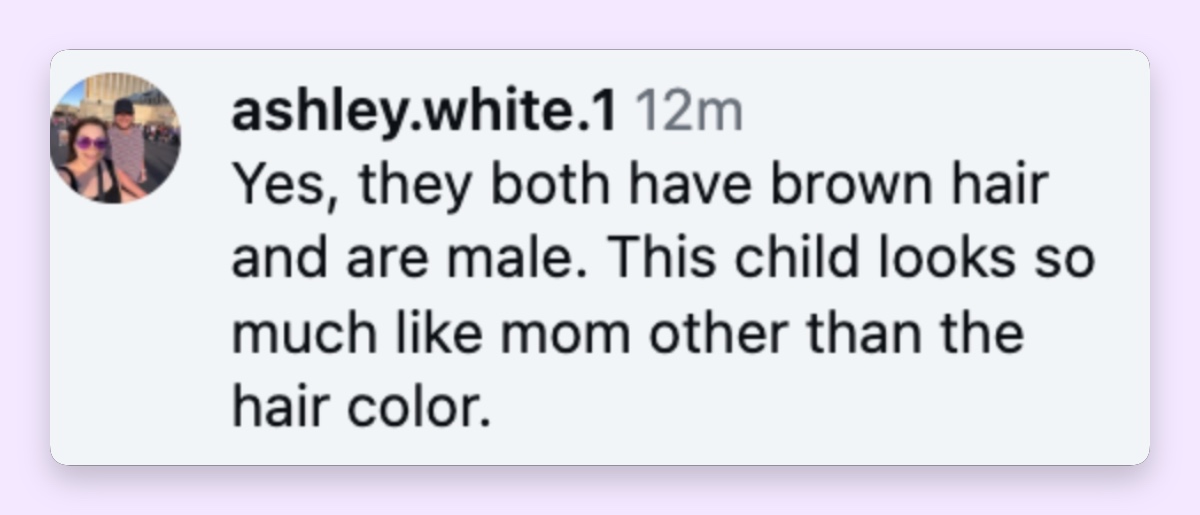
Task: Click the last line "hair color."
Action: [362, 407]
